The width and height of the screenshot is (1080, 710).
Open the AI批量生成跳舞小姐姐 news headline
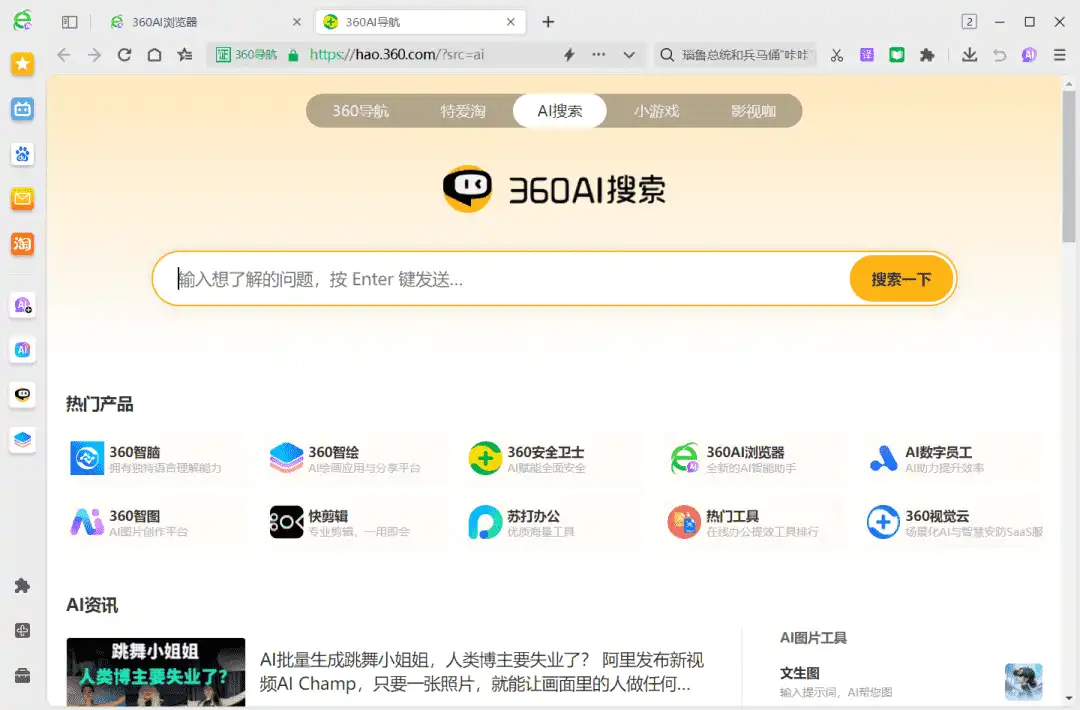(x=481, y=671)
